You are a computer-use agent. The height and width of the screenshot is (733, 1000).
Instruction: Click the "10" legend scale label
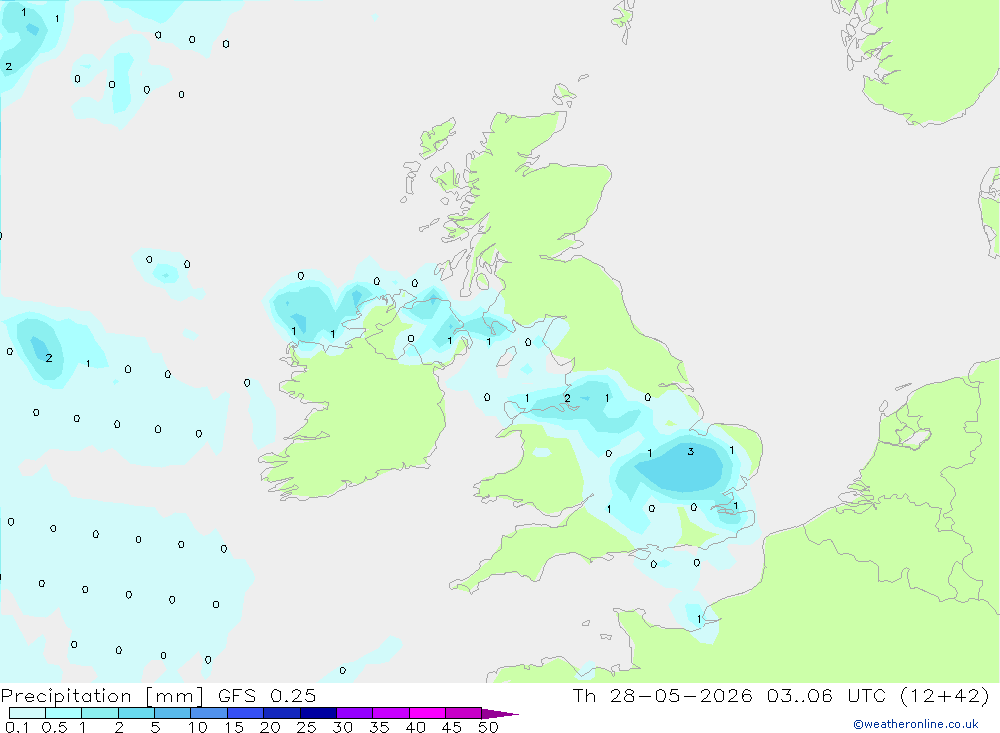point(198,727)
